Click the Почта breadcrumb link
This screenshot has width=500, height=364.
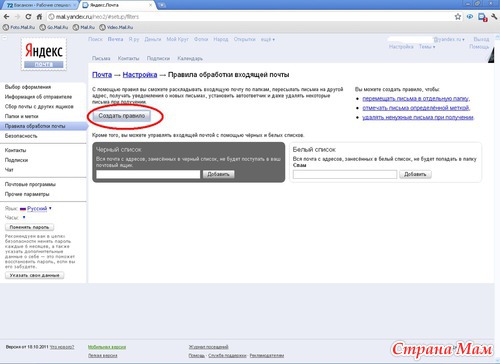(x=102, y=75)
